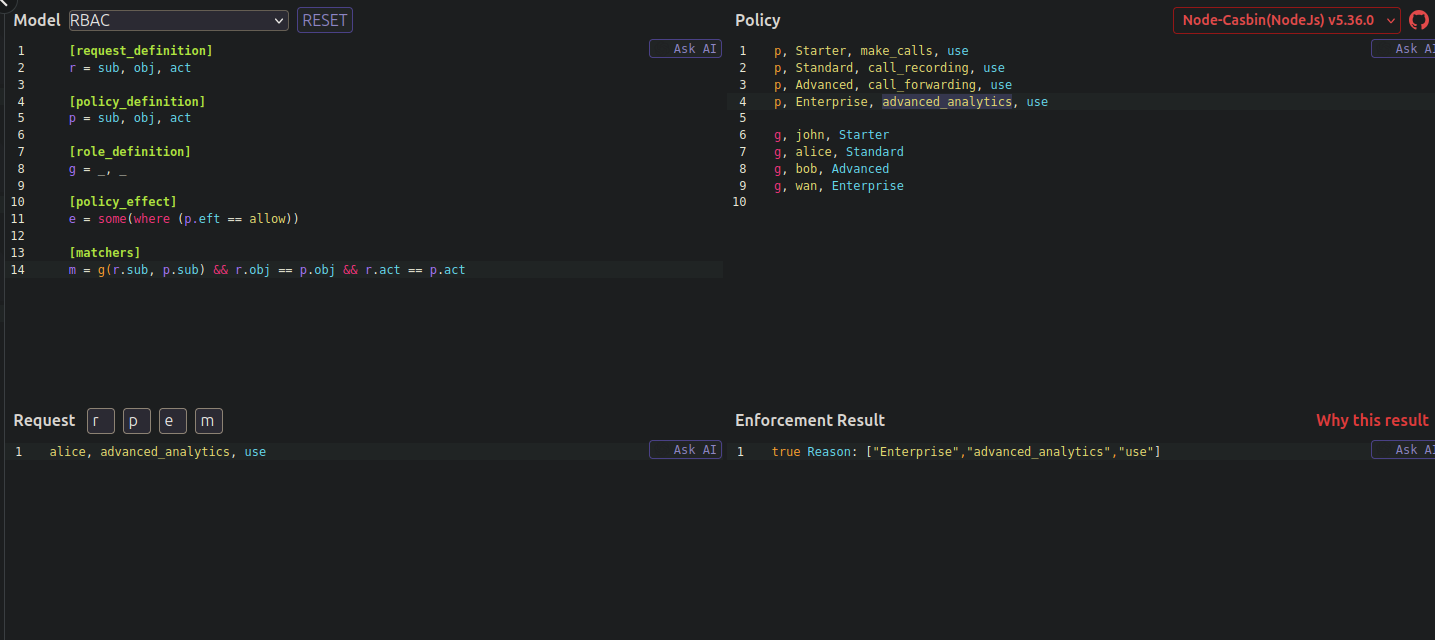1435x640 pixels.
Task: Click the 'Enforcement Result' panel heading
Action: [x=810, y=420]
